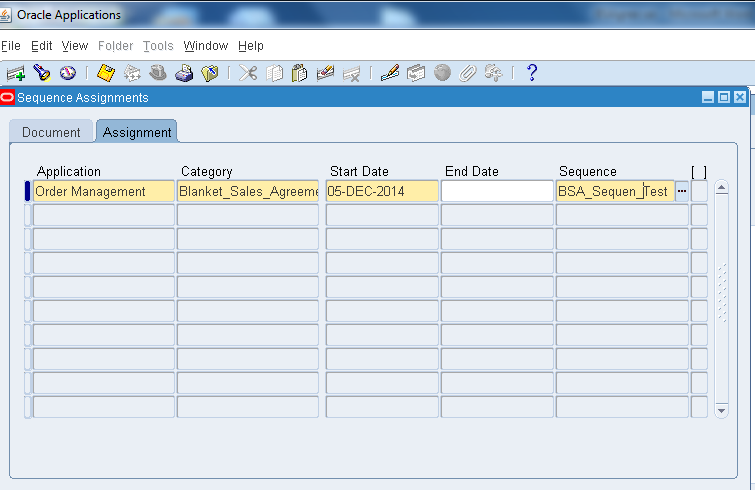Viewport: 755px width, 490px height.
Task: Close the Sequence Assignments window
Action: tap(740, 98)
